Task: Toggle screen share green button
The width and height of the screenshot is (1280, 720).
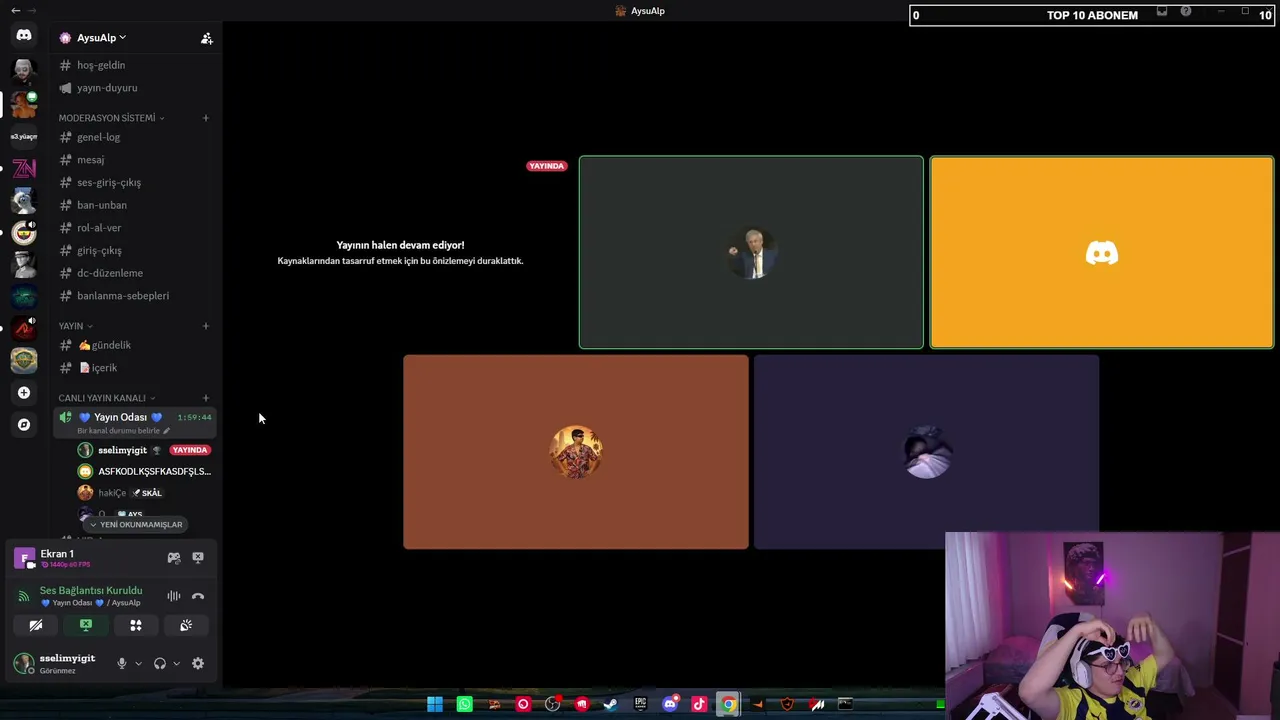Action: pos(86,625)
